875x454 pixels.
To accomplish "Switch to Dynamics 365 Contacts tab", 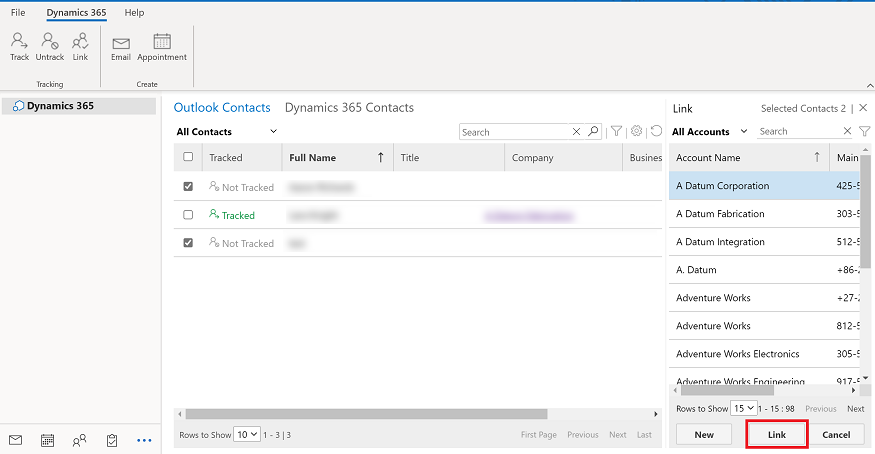I will click(349, 108).
